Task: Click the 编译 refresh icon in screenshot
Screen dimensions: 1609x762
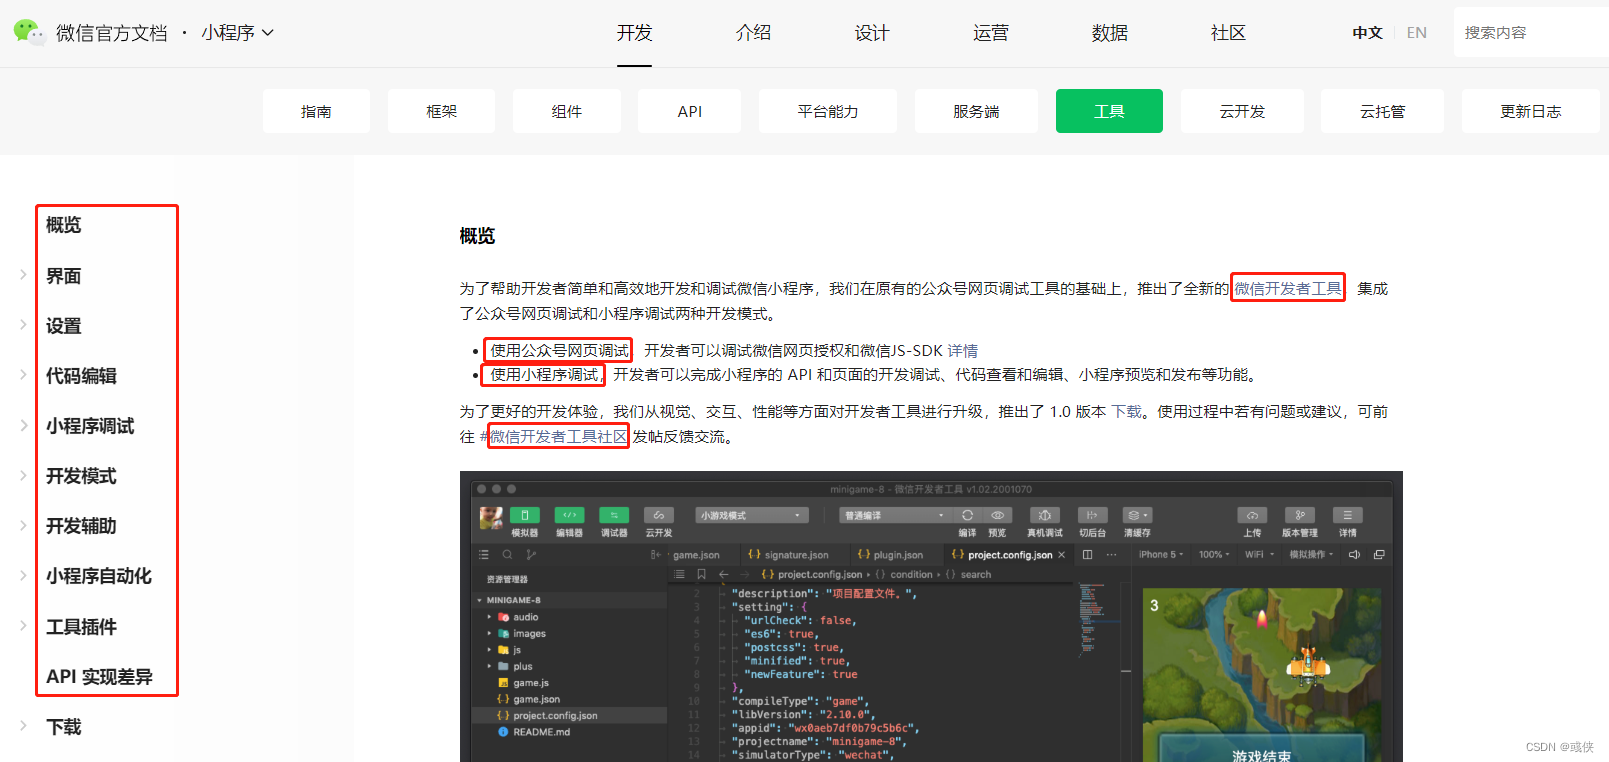Action: point(967,515)
